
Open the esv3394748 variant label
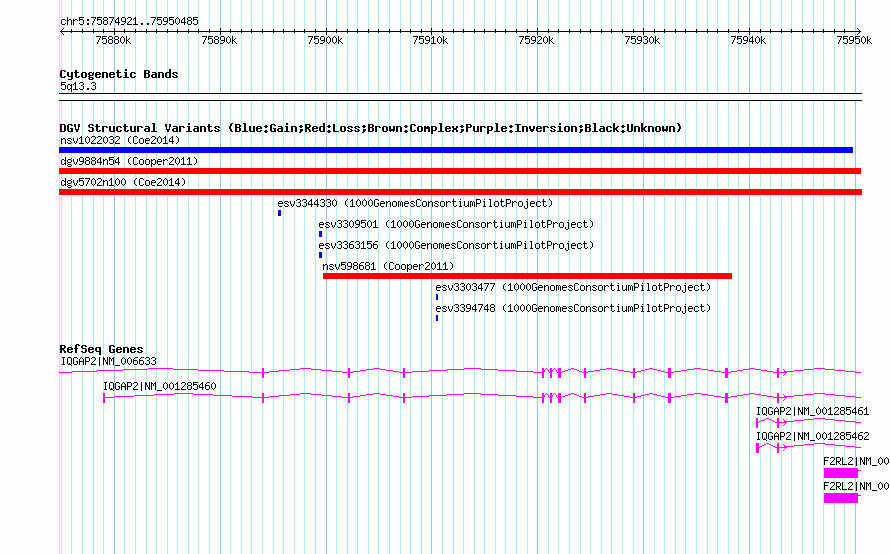(573, 308)
